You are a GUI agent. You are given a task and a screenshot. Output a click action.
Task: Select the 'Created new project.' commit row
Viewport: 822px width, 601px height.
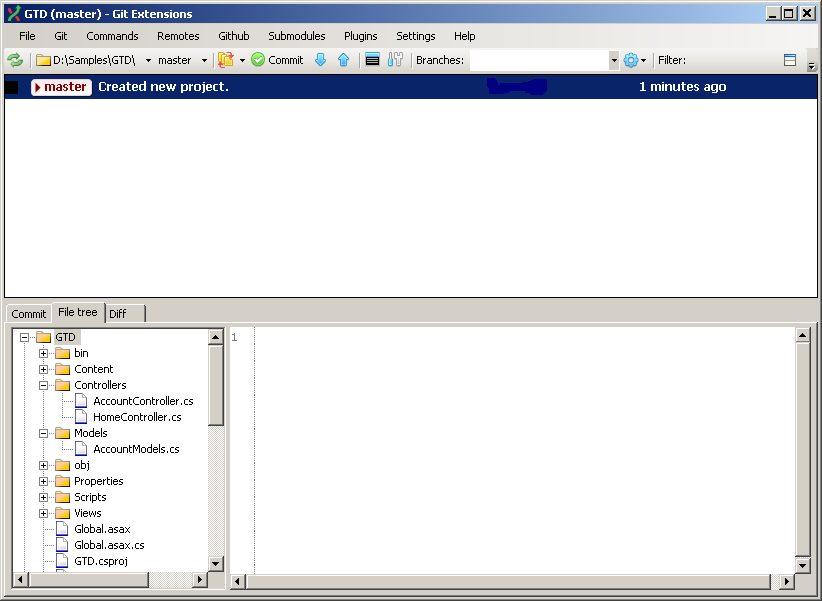(x=411, y=87)
